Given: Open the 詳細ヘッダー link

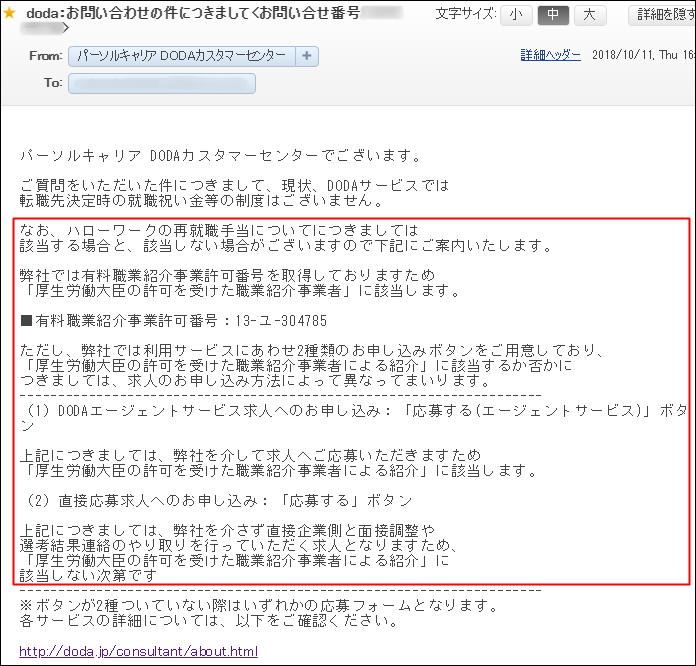Looking at the screenshot, I should click(x=550, y=55).
